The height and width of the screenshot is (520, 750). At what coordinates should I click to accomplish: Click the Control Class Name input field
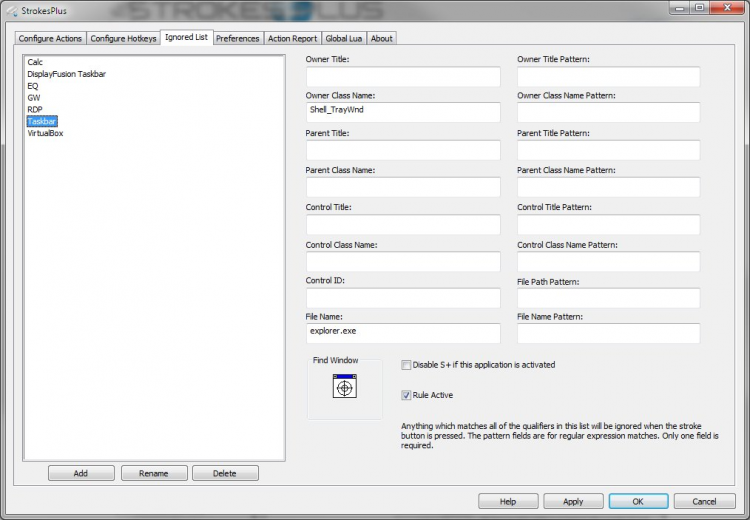[403, 262]
